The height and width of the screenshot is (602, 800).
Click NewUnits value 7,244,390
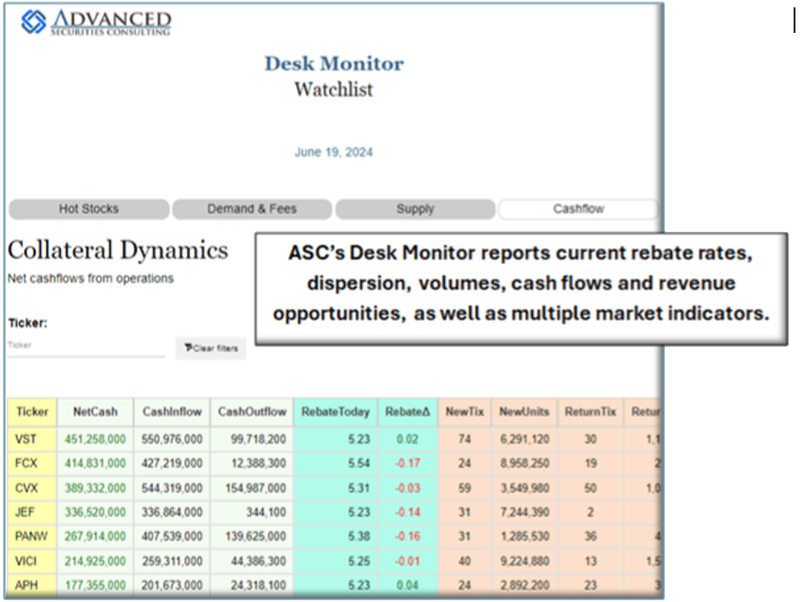tap(524, 512)
